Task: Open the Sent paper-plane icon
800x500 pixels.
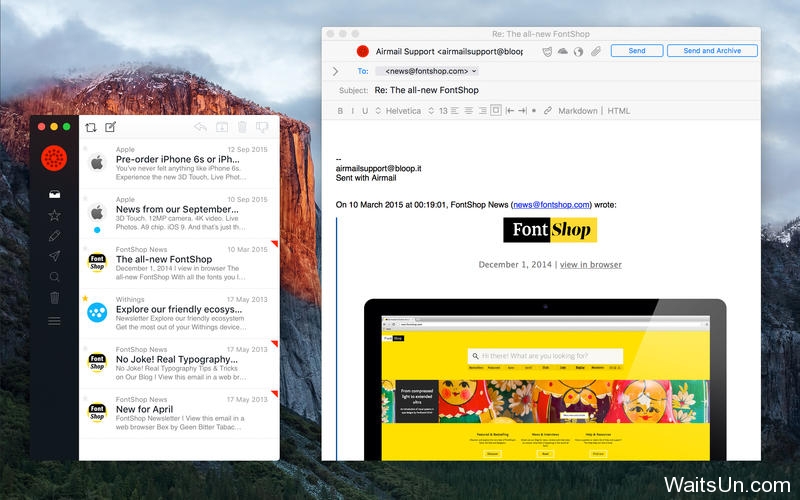Action: click(55, 256)
